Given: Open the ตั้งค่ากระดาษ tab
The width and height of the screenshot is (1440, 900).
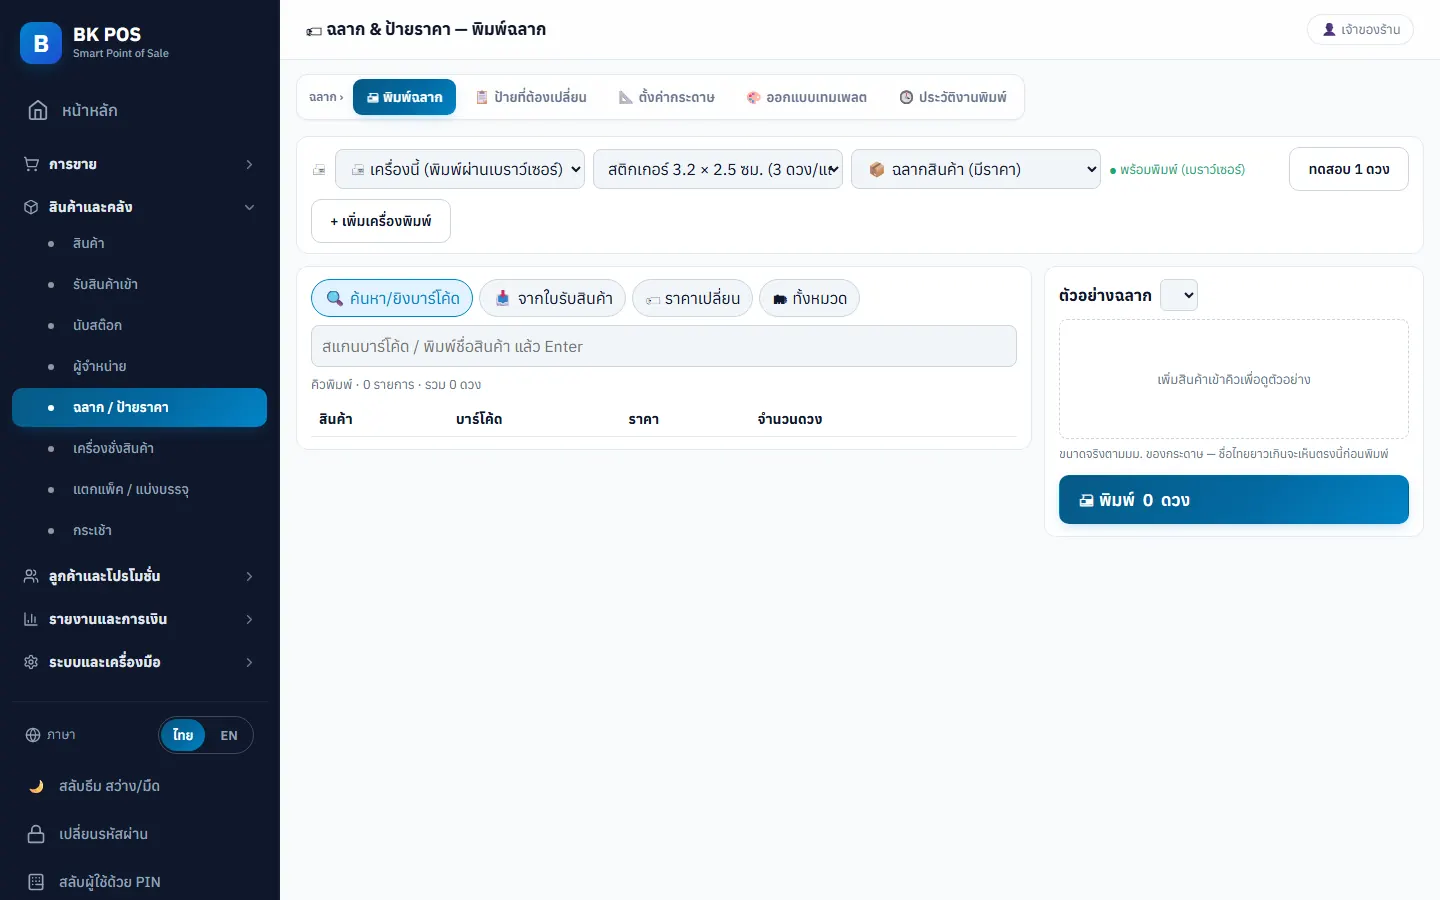Looking at the screenshot, I should (666, 97).
